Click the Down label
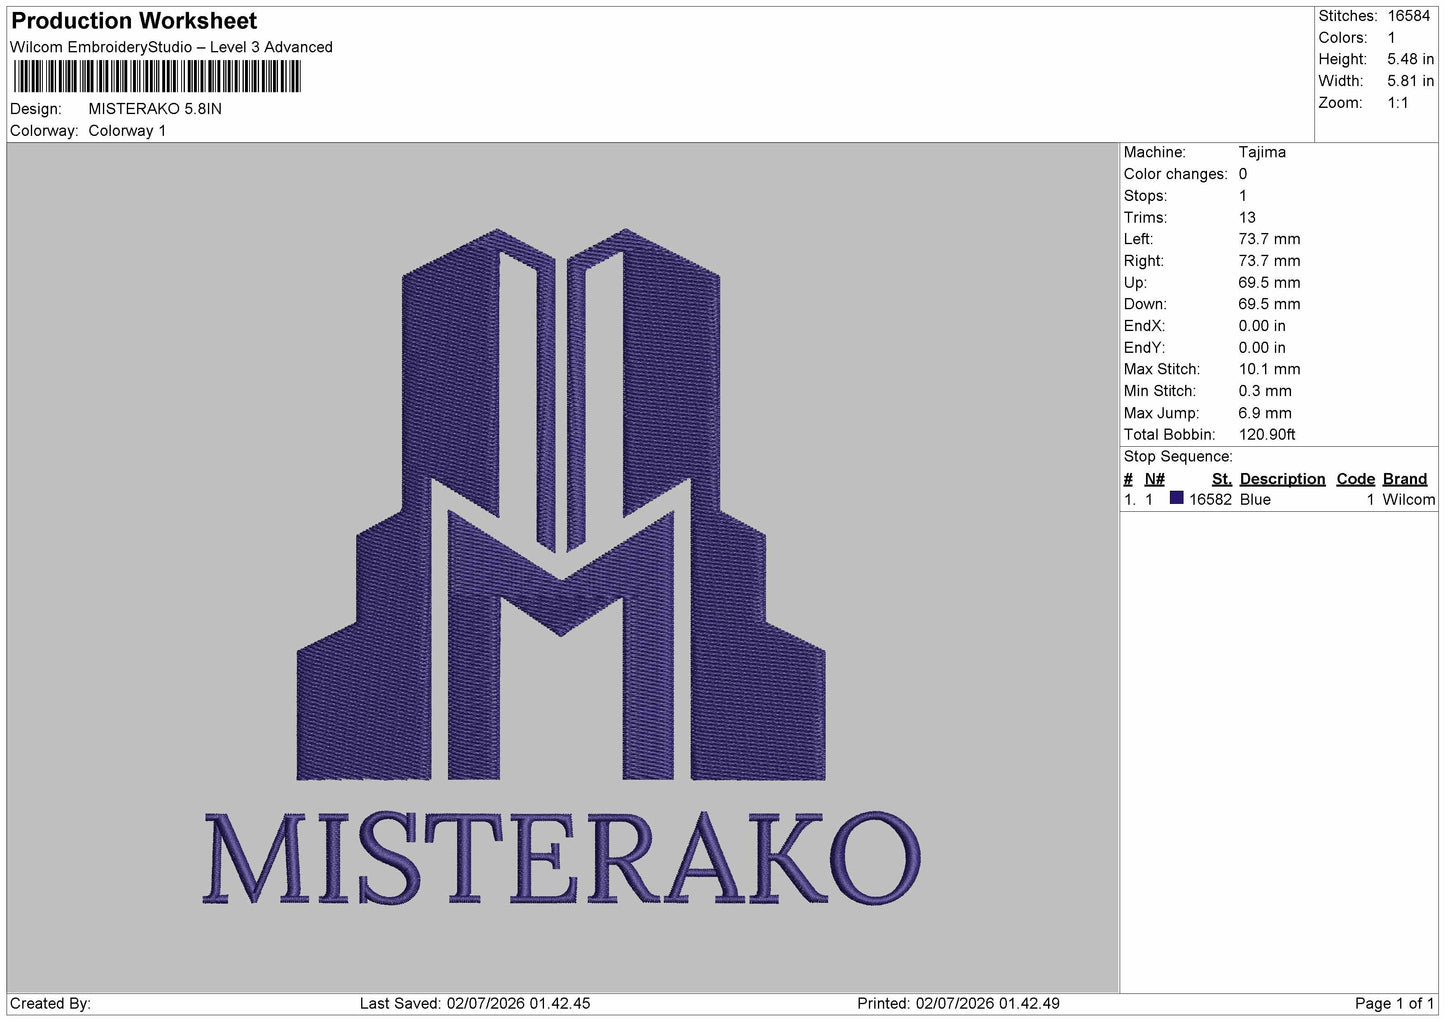 (x=1145, y=304)
